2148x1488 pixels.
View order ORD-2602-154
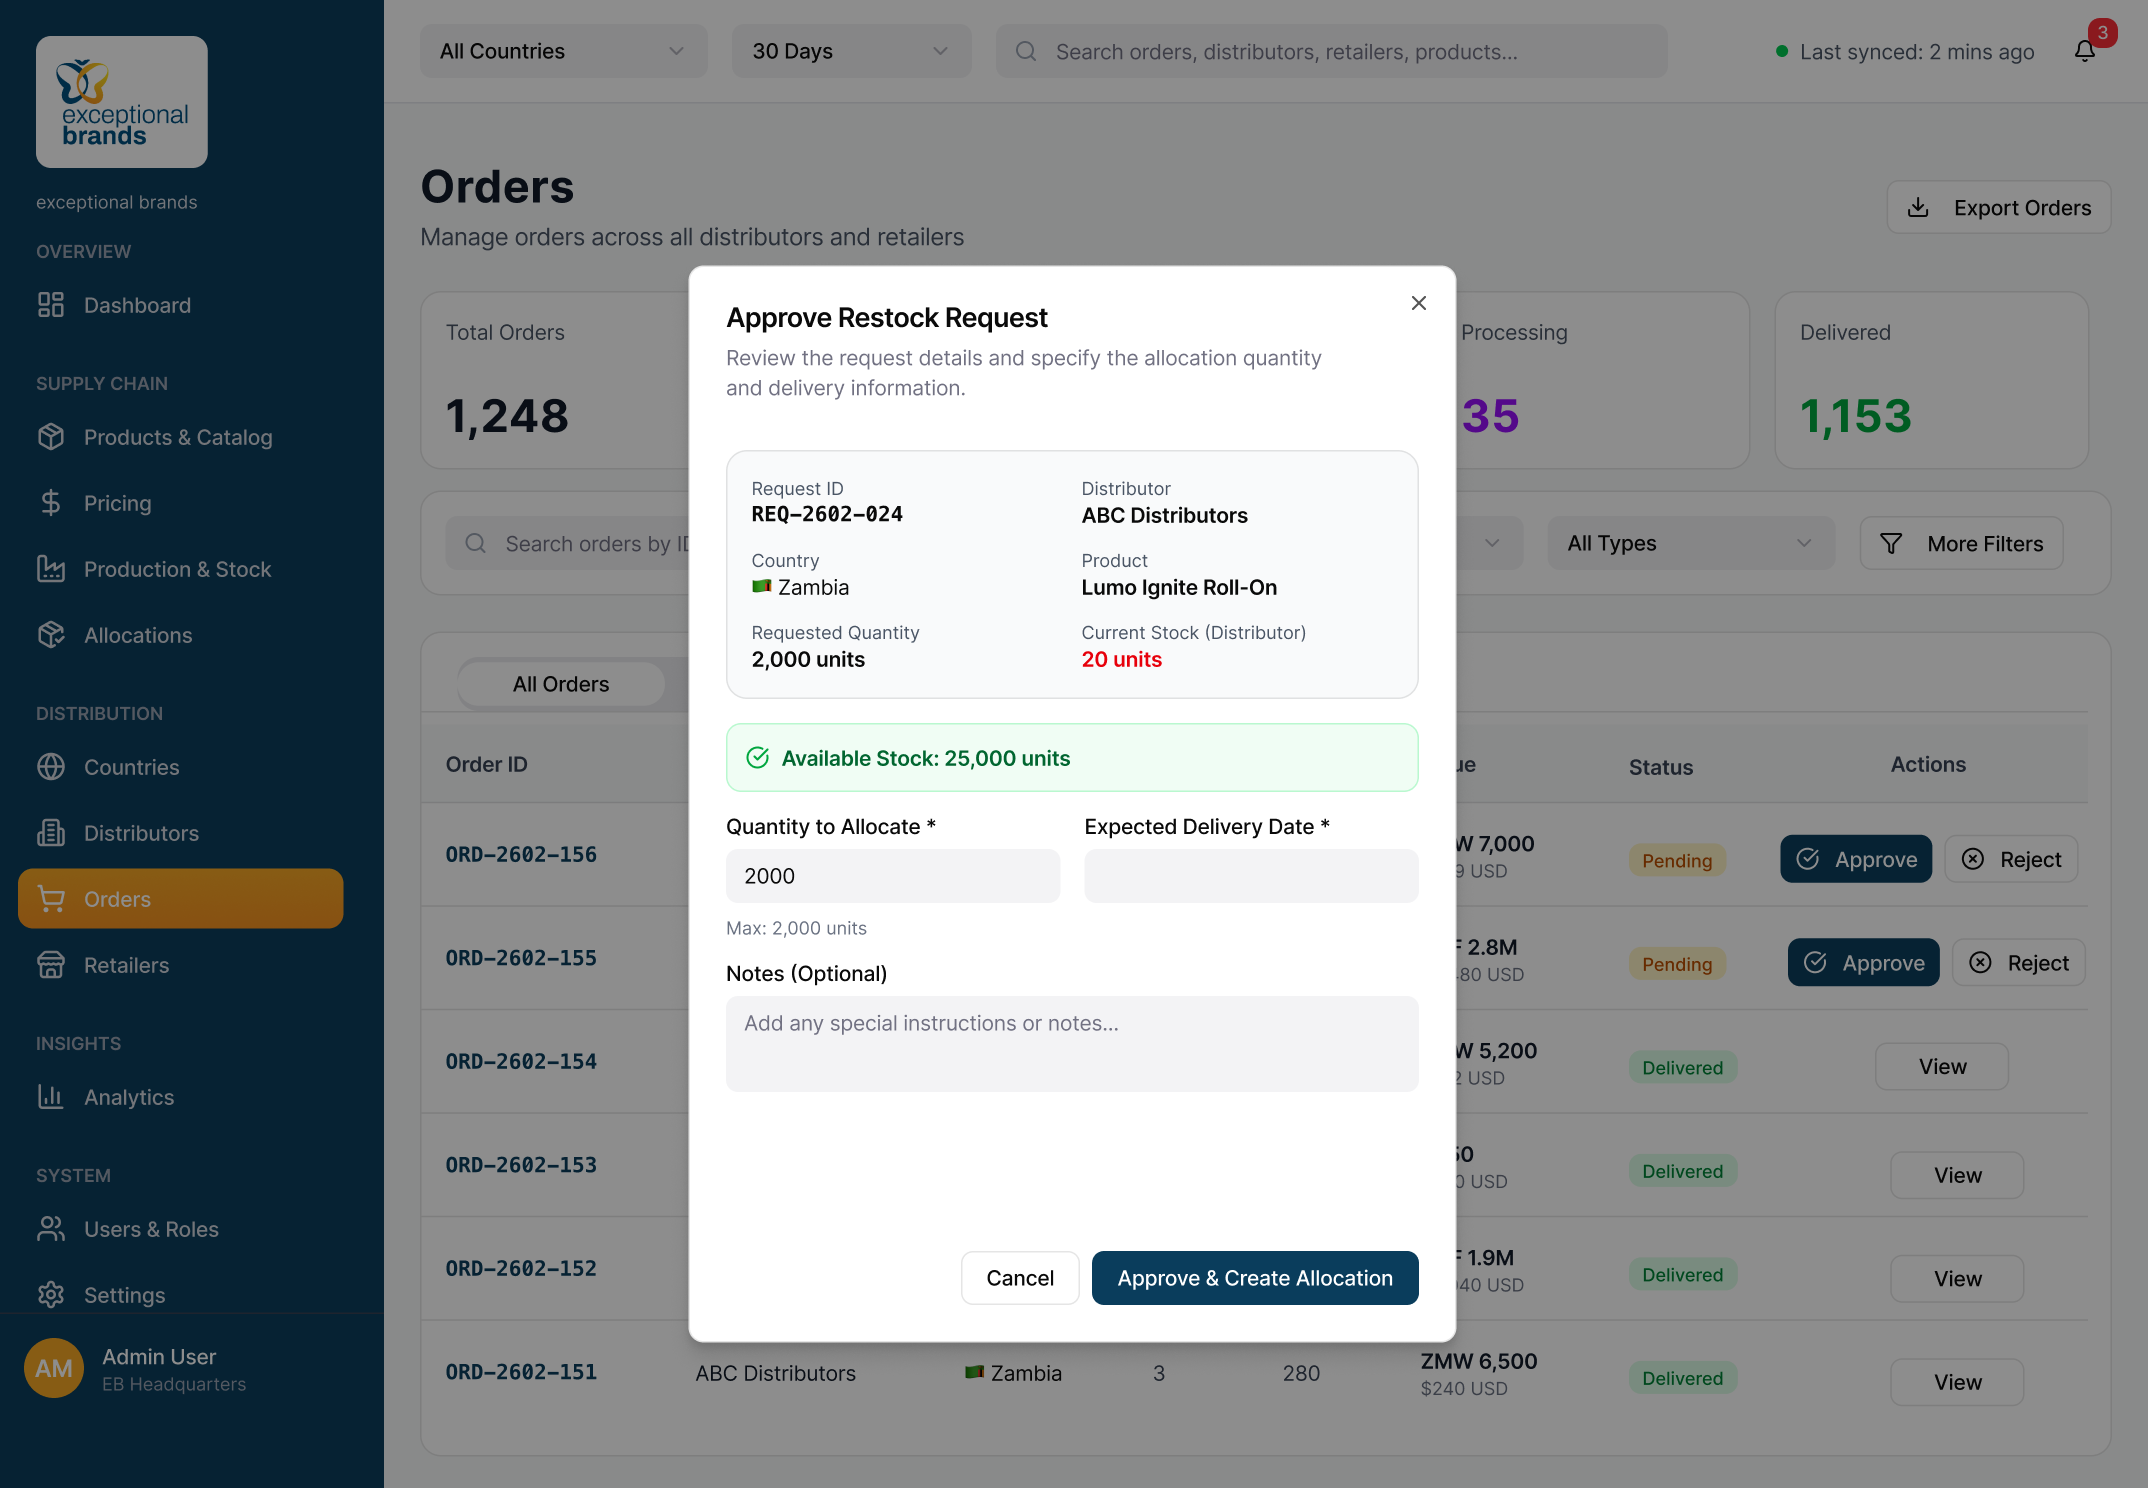tap(1942, 1066)
